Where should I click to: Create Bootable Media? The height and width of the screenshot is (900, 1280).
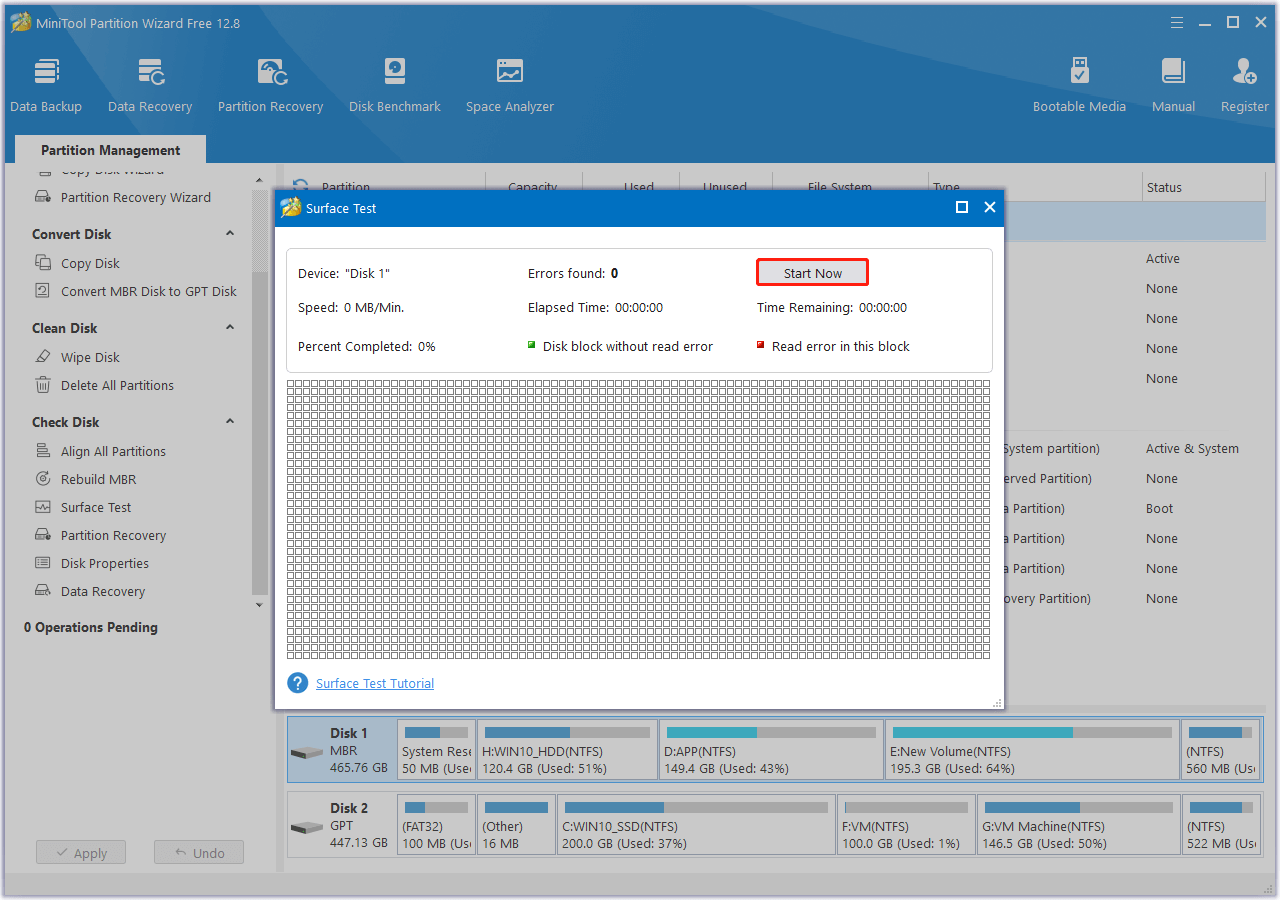[x=1079, y=85]
